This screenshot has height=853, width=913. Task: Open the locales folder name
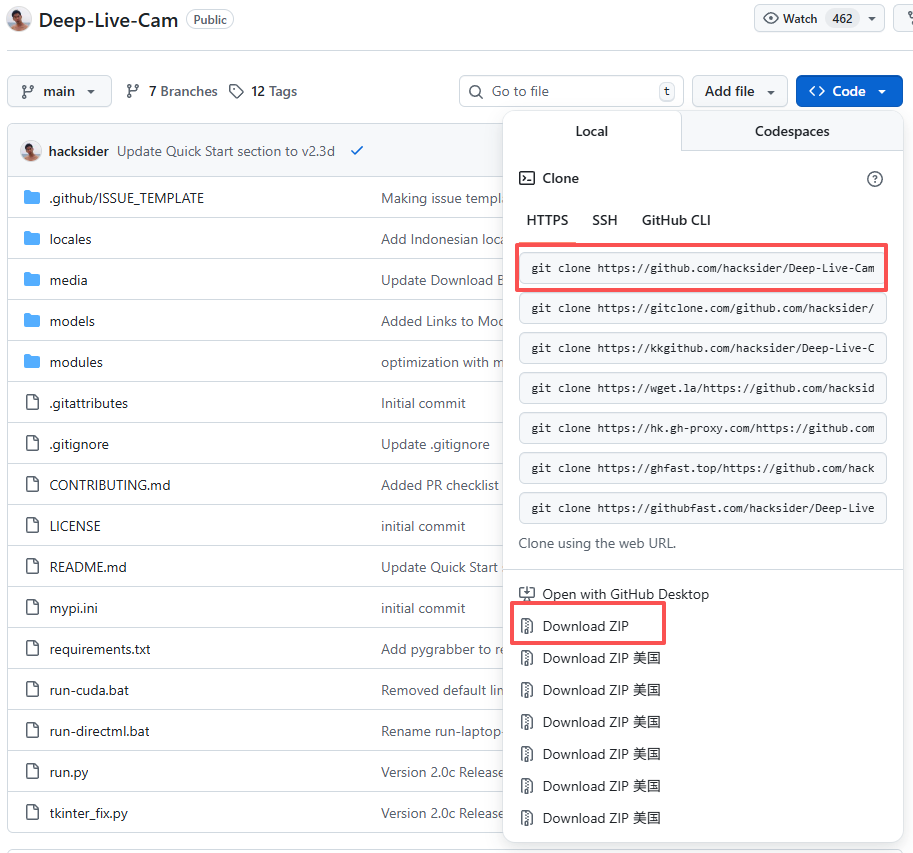click(x=70, y=239)
